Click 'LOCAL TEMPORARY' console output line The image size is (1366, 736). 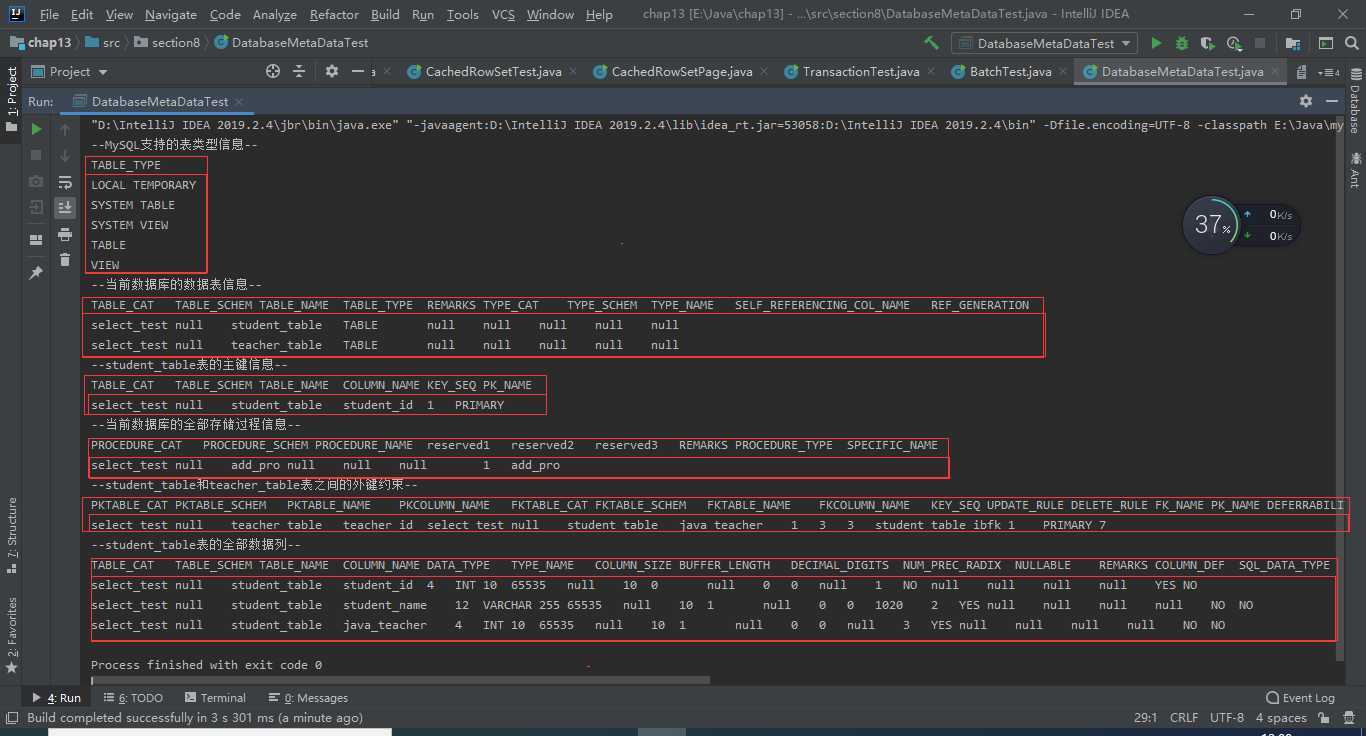tap(143, 185)
